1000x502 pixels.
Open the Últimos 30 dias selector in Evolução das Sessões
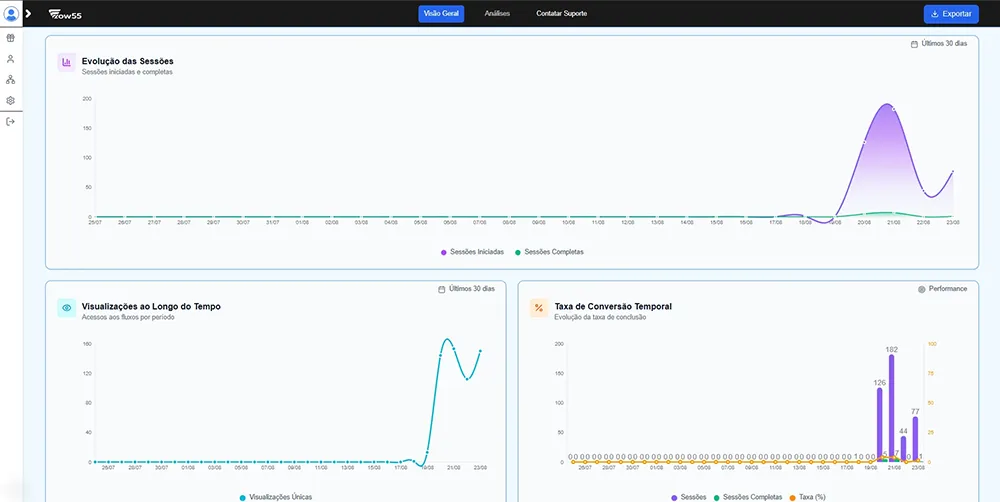pos(939,44)
